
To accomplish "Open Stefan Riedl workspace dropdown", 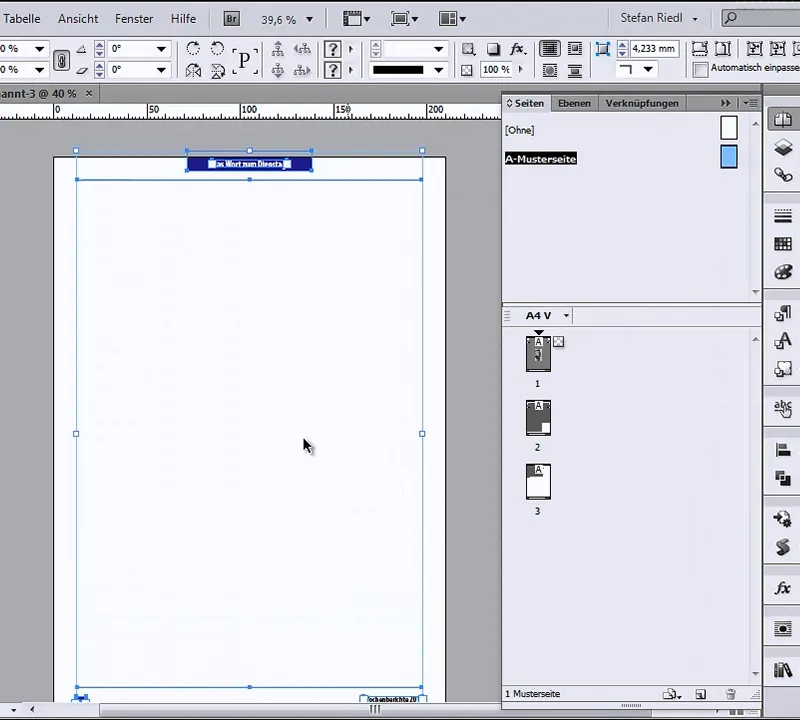I will click(695, 19).
